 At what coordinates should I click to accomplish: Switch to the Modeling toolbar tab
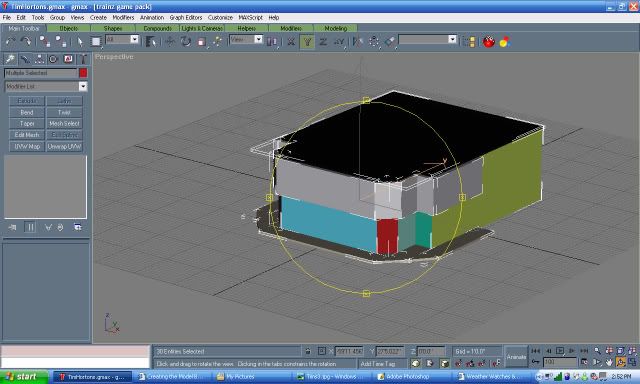[x=336, y=28]
